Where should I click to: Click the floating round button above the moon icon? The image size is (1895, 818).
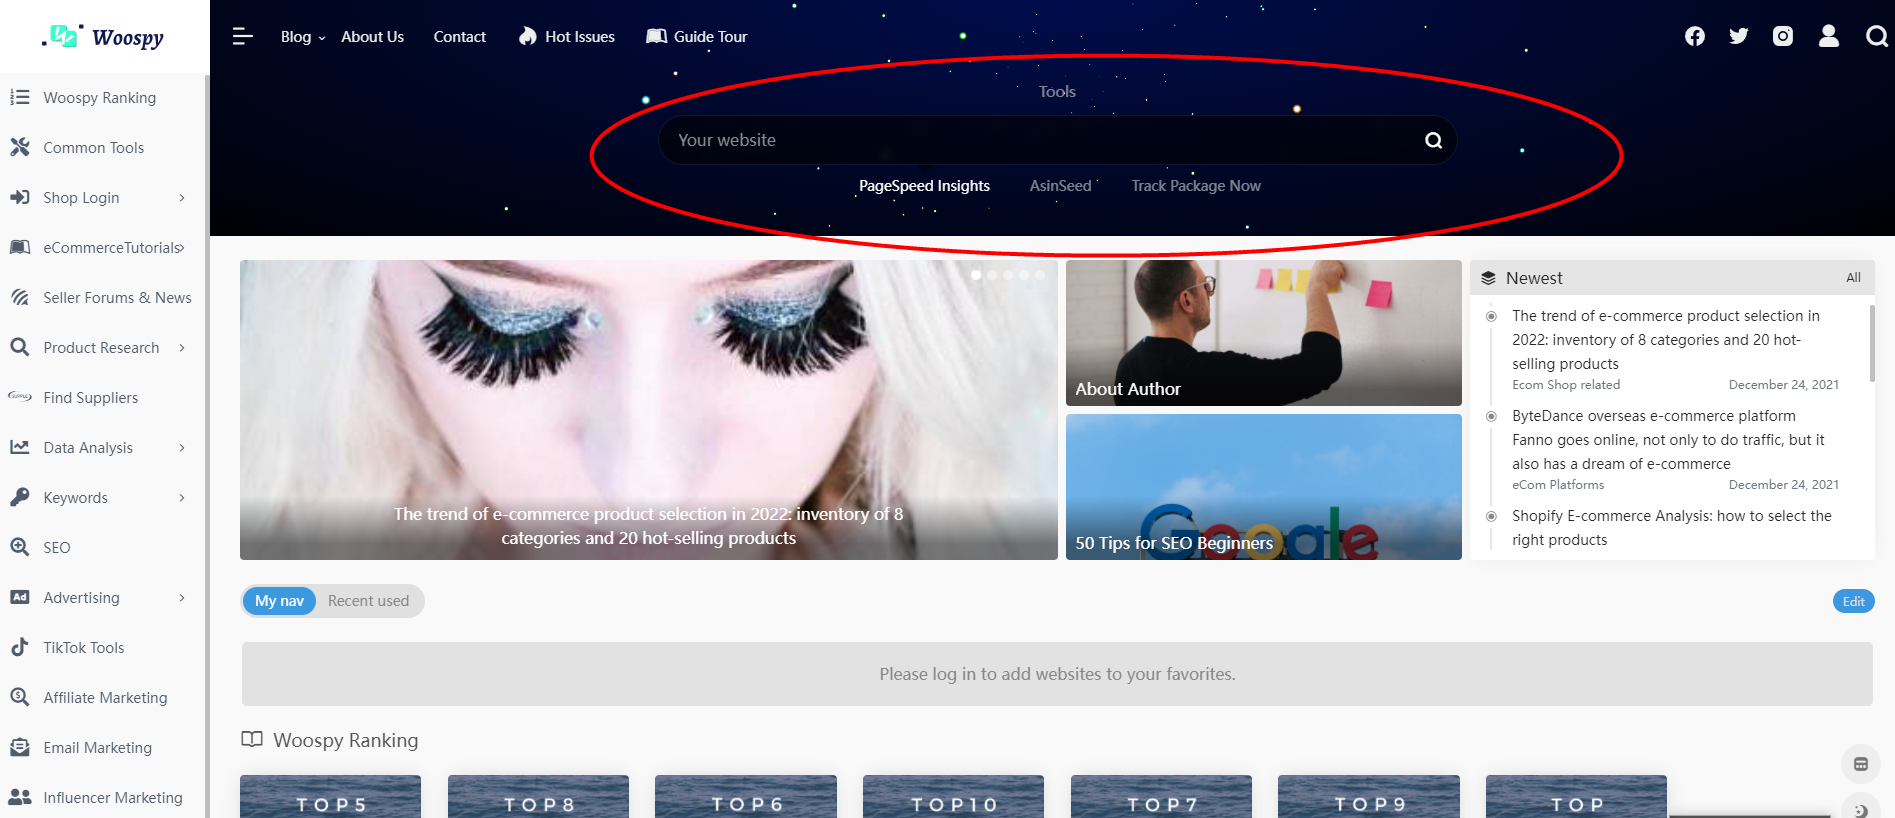tap(1860, 764)
